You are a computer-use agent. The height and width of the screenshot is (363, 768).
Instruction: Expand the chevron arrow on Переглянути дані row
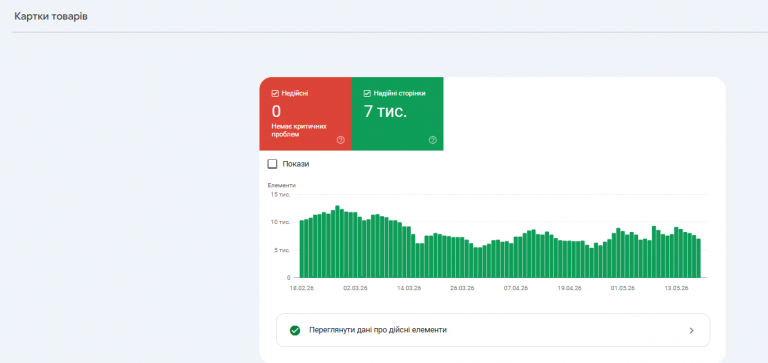[692, 331]
